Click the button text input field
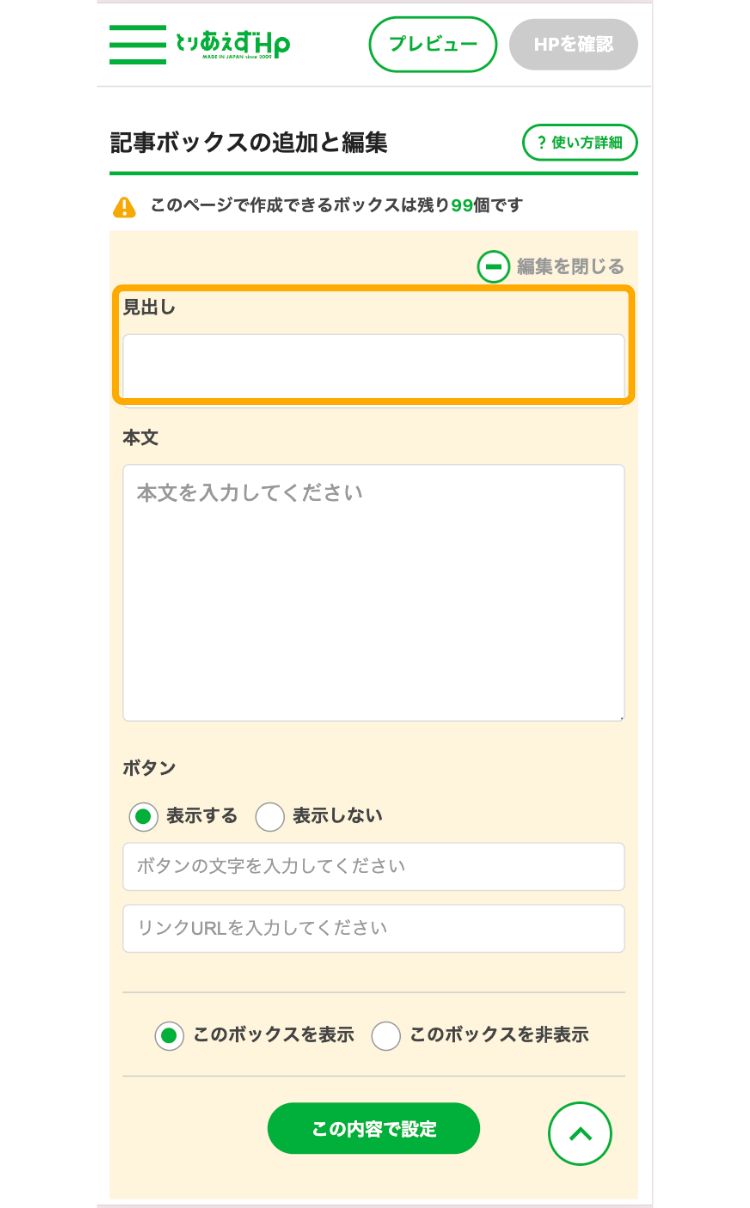 [x=374, y=866]
